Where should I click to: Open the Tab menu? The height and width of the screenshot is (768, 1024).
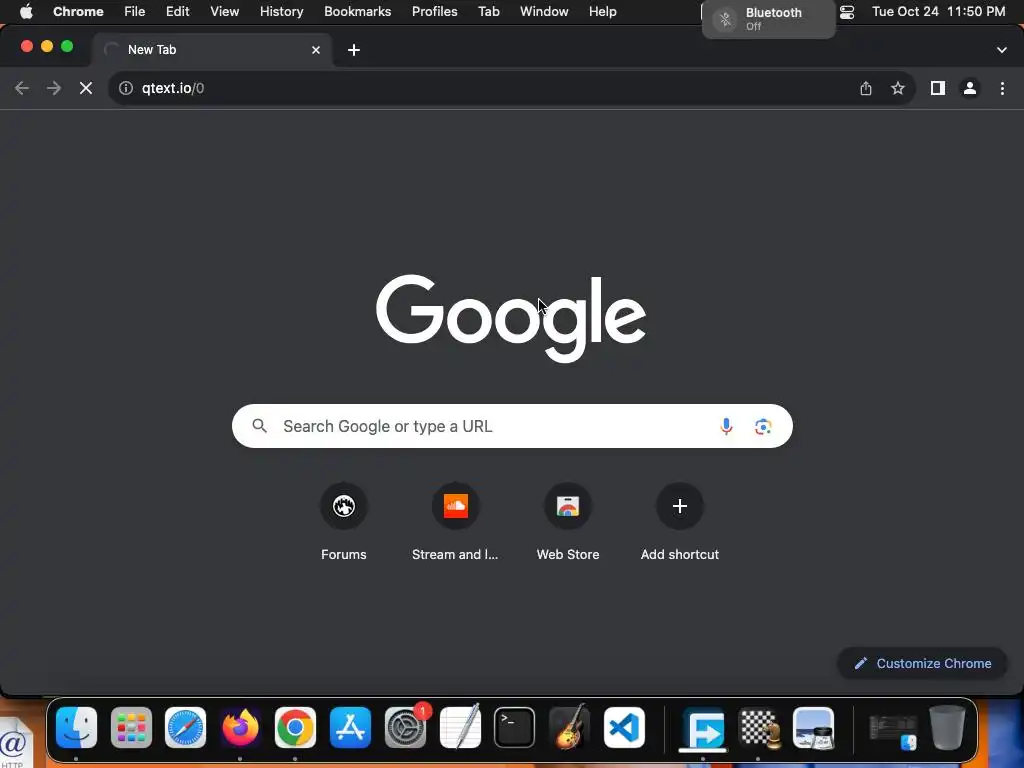pos(488,12)
